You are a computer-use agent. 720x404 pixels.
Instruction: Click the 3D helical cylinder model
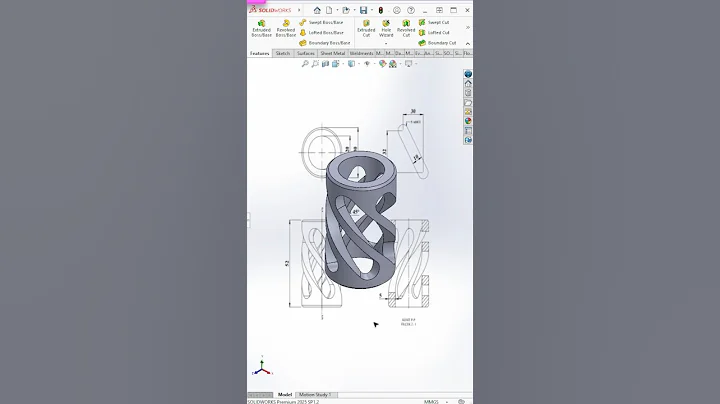[360, 219]
